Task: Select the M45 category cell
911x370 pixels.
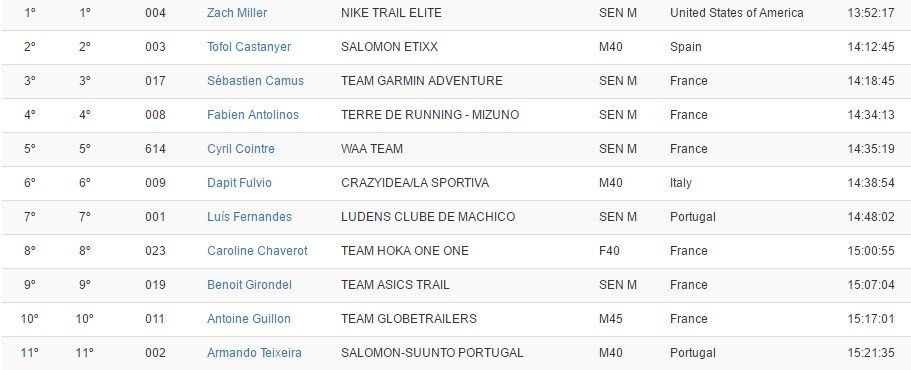Action: tap(610, 318)
